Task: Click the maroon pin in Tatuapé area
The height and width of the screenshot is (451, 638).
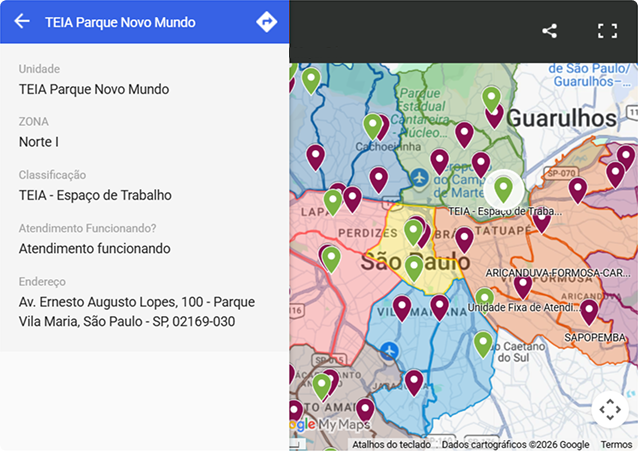Action: (x=542, y=223)
